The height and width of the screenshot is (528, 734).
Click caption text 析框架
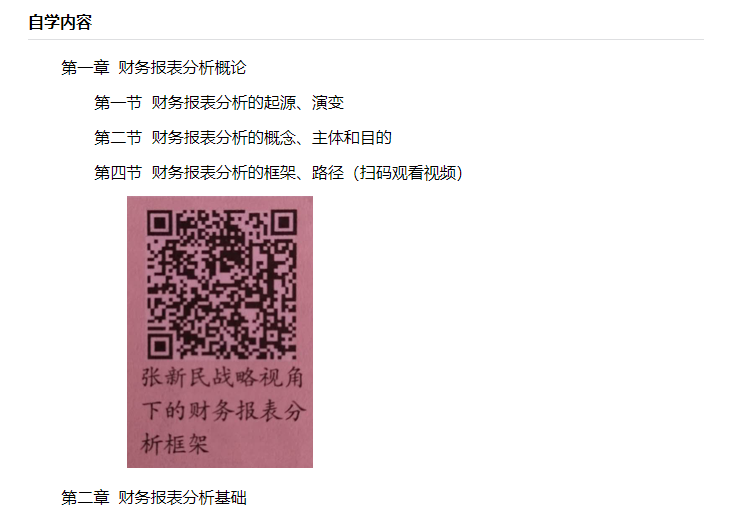(x=175, y=444)
